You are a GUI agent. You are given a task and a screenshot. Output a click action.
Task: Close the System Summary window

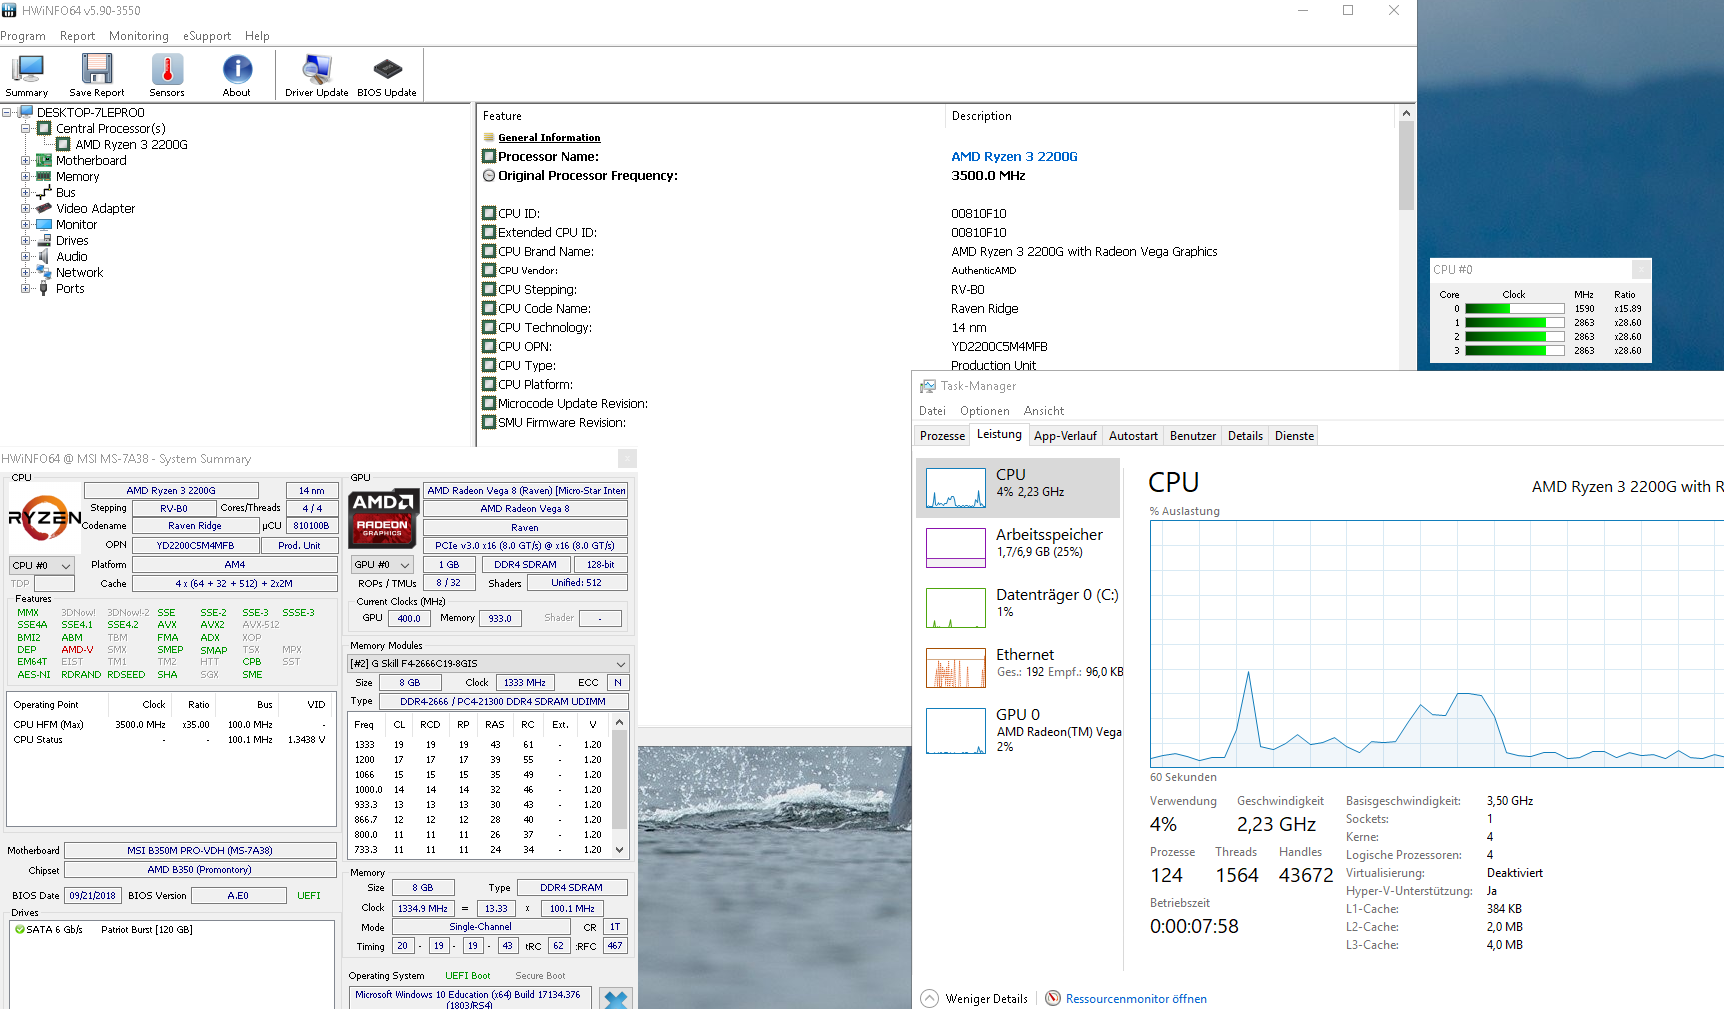(x=627, y=458)
